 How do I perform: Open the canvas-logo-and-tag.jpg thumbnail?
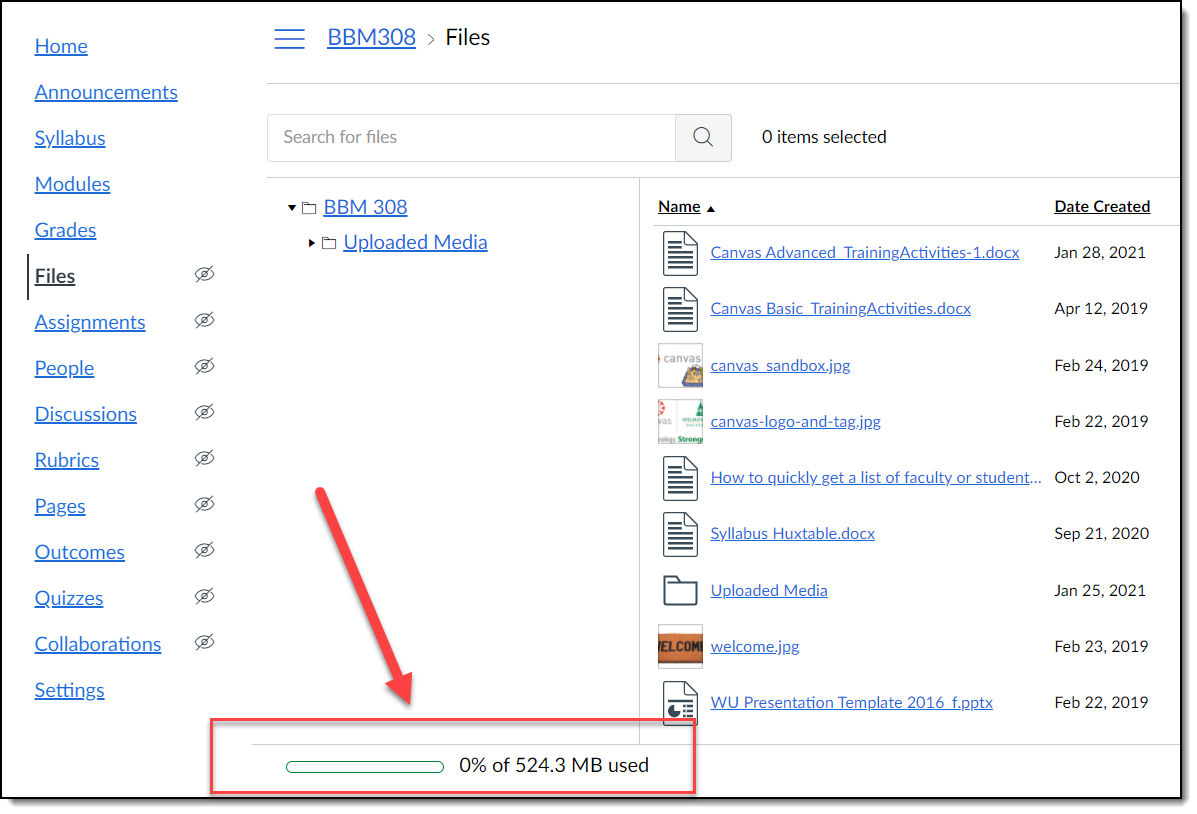point(680,422)
